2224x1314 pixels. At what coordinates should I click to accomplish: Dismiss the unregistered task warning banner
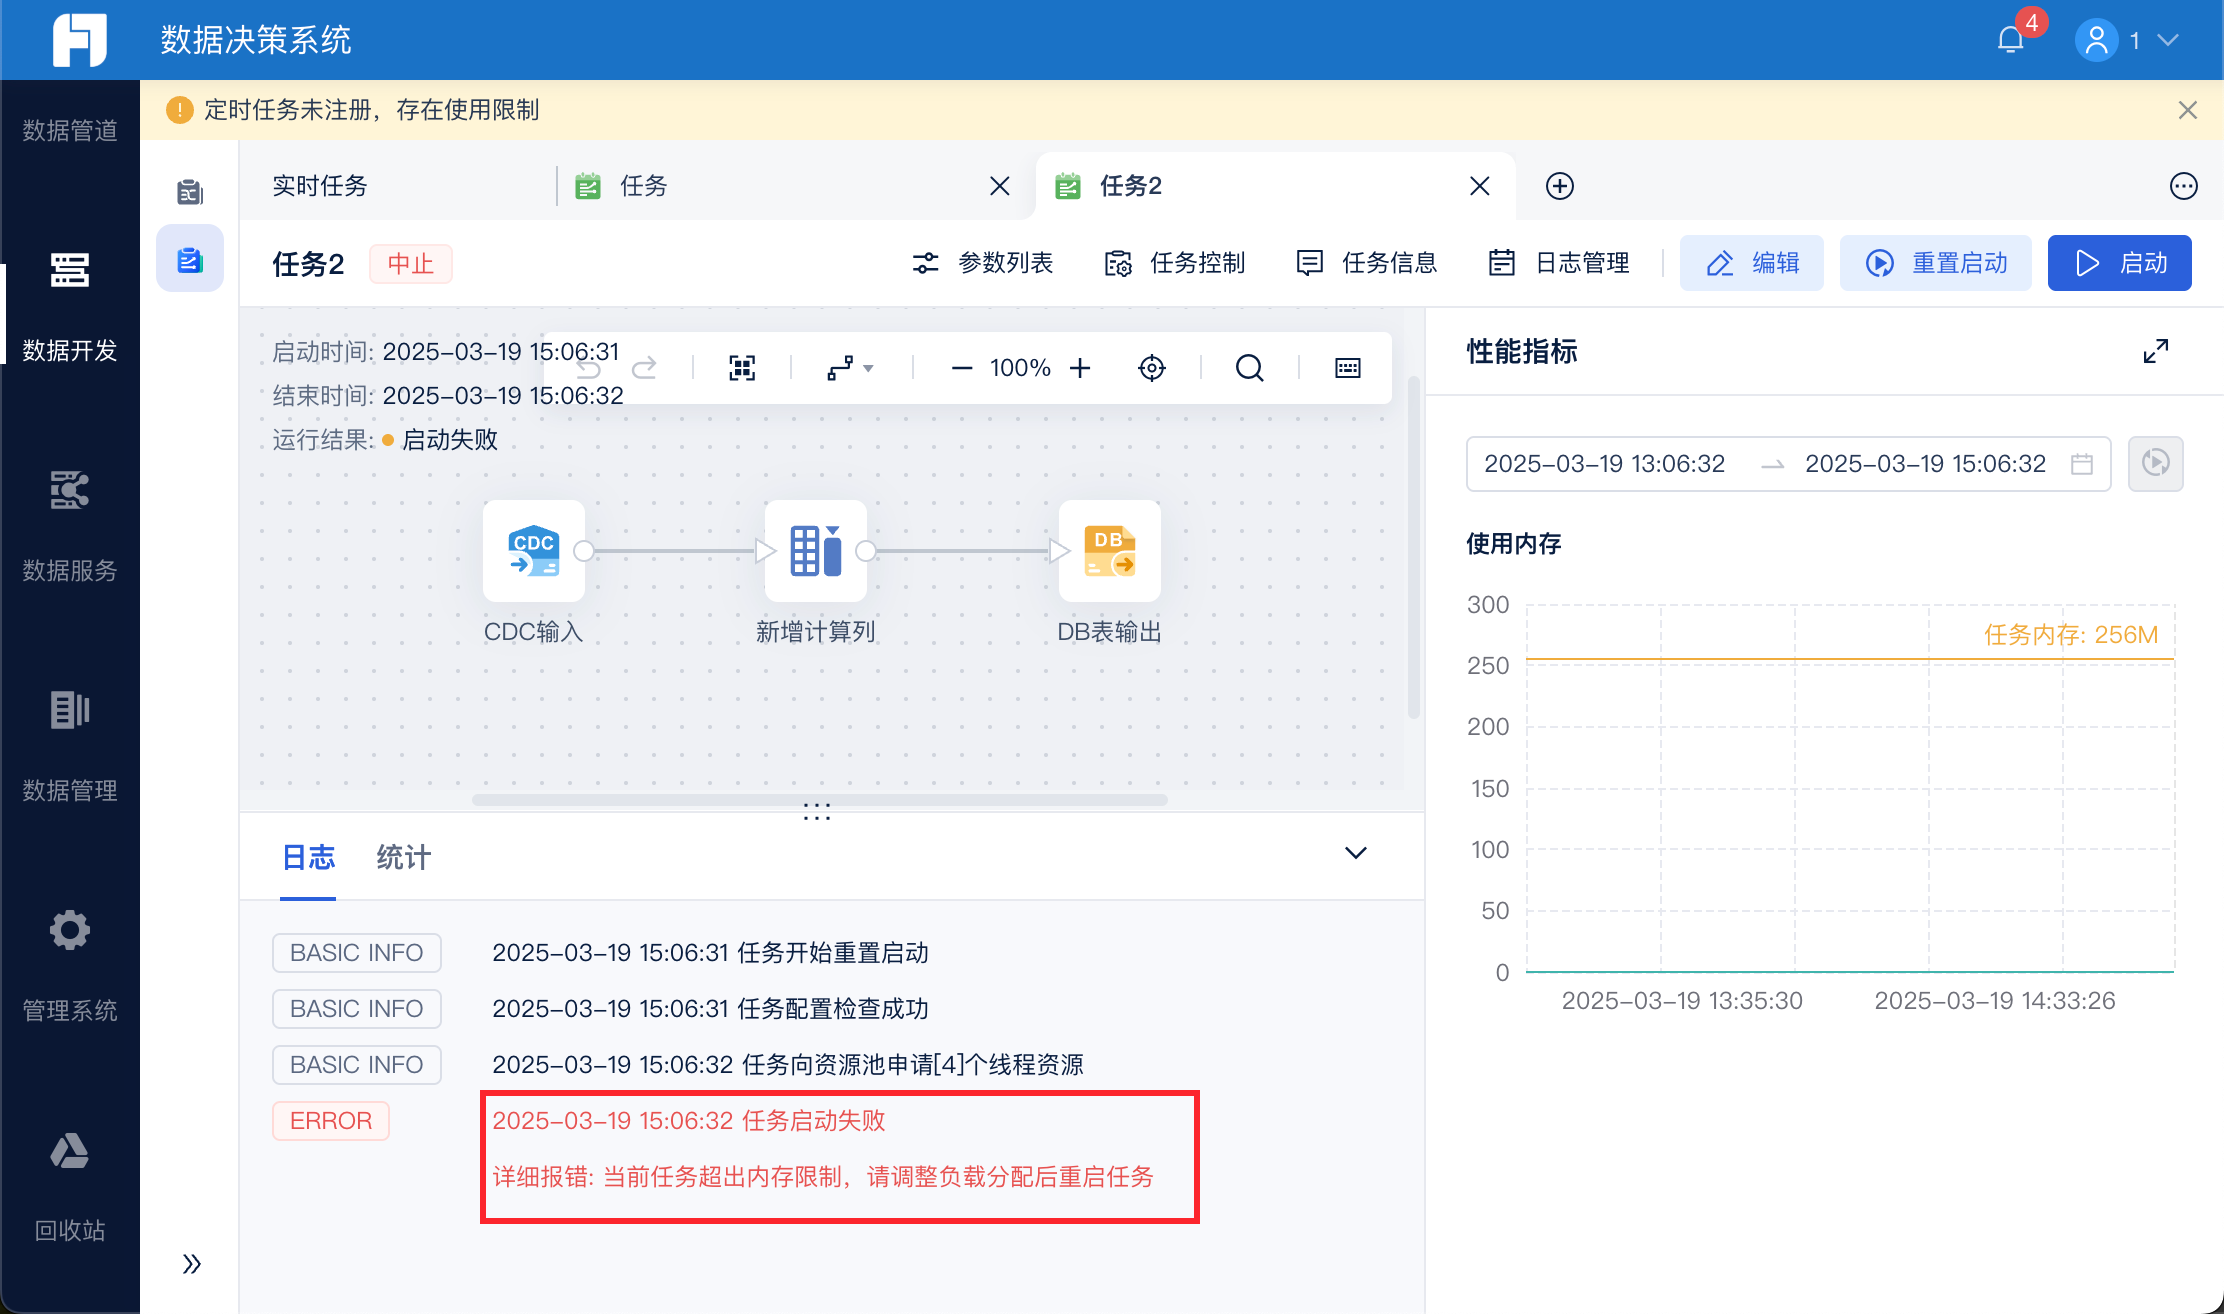(2187, 110)
